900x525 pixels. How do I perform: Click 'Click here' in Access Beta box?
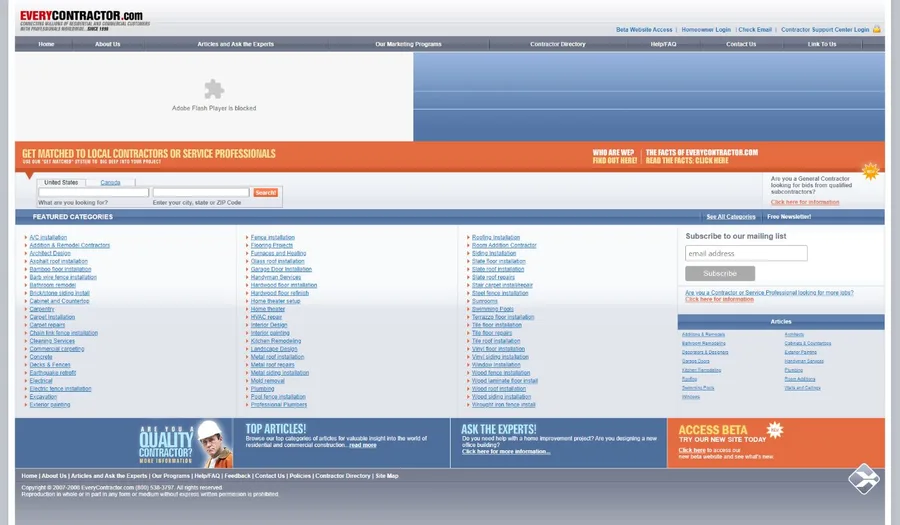[692, 450]
